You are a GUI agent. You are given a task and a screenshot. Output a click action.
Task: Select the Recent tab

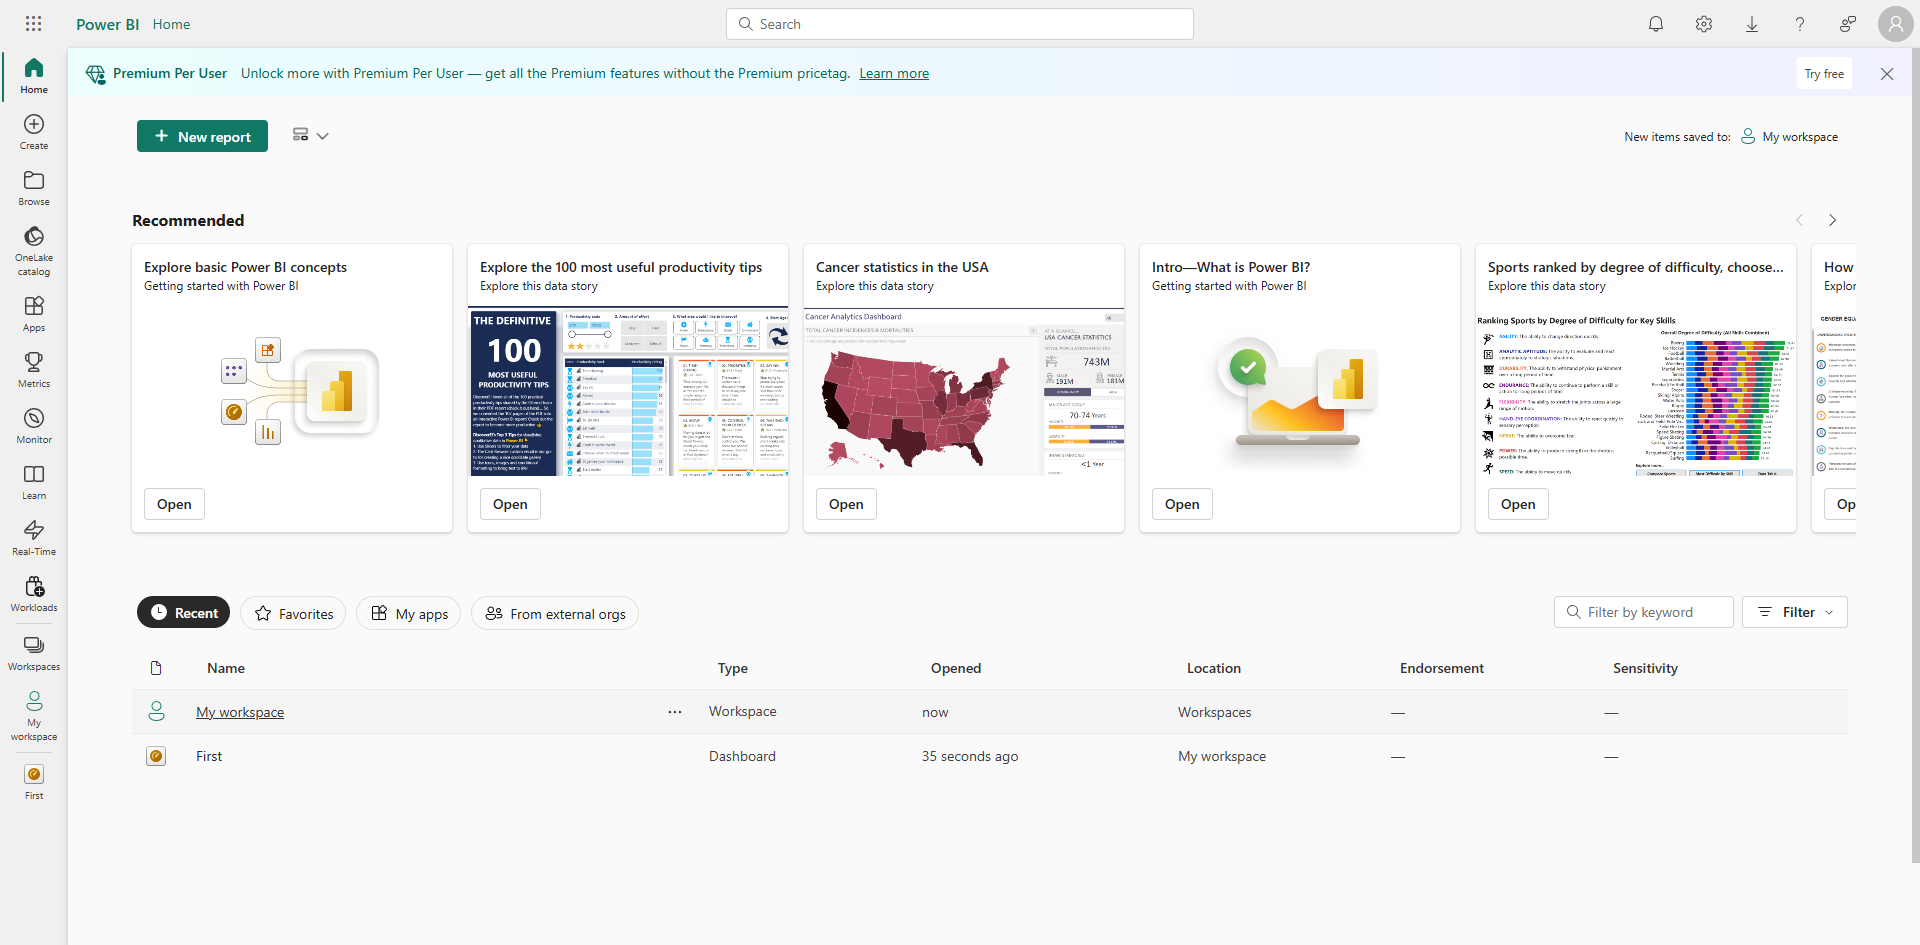point(184,613)
